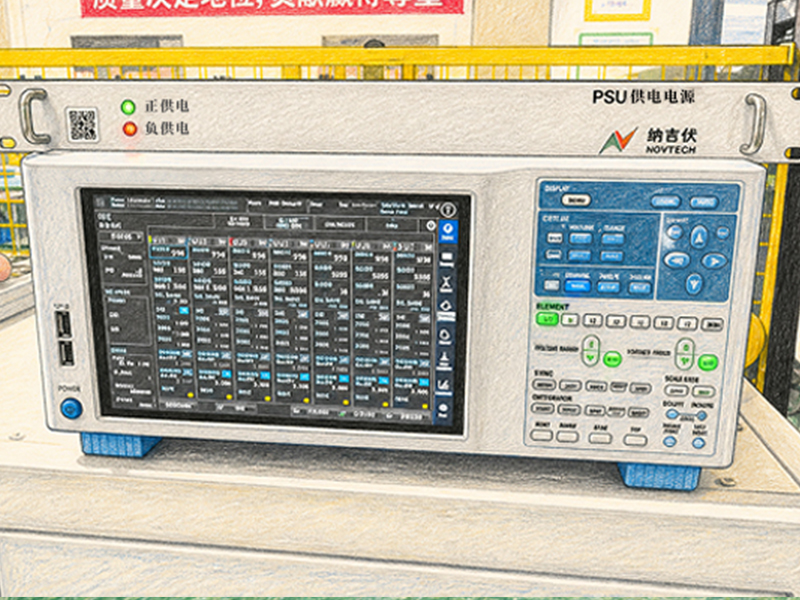
Task: Open the first tab above the element table
Action: point(238,221)
